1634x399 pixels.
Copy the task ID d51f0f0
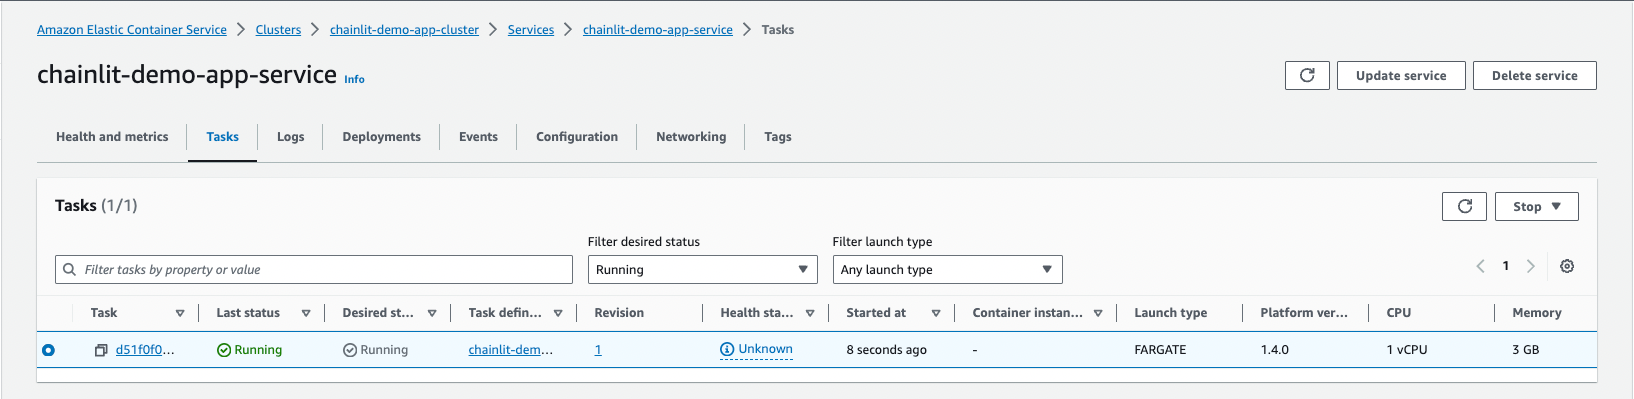tap(101, 350)
